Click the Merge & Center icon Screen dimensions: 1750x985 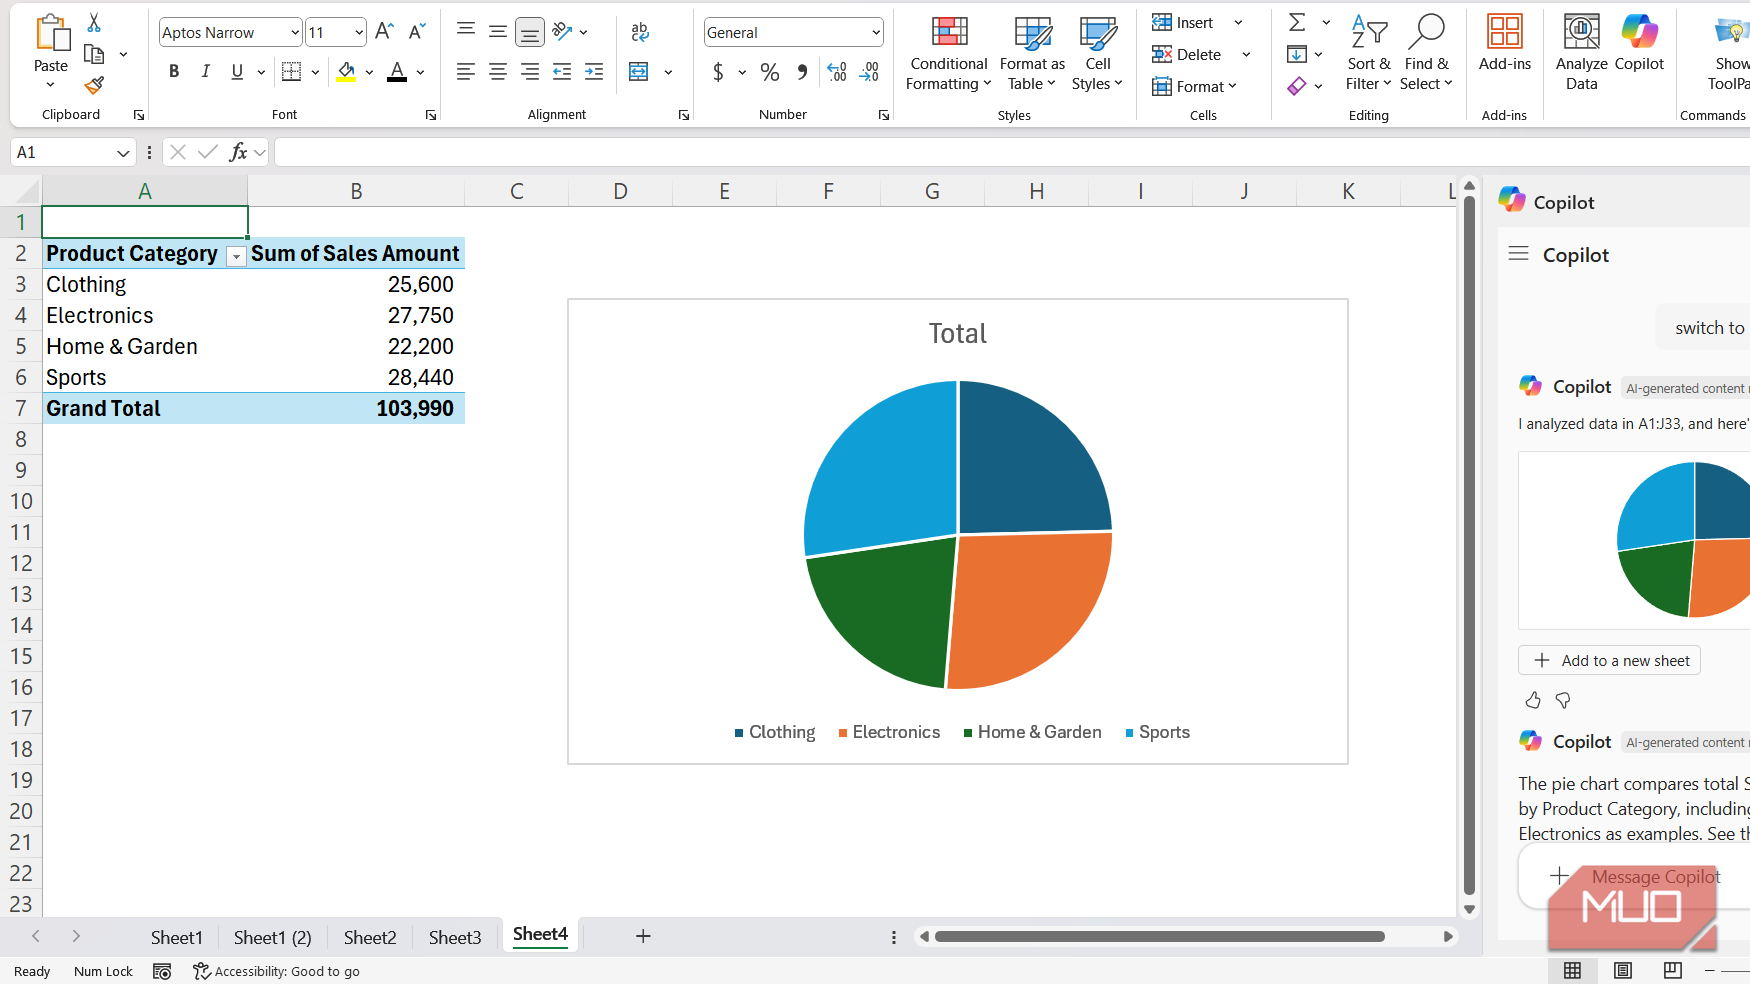[639, 71]
